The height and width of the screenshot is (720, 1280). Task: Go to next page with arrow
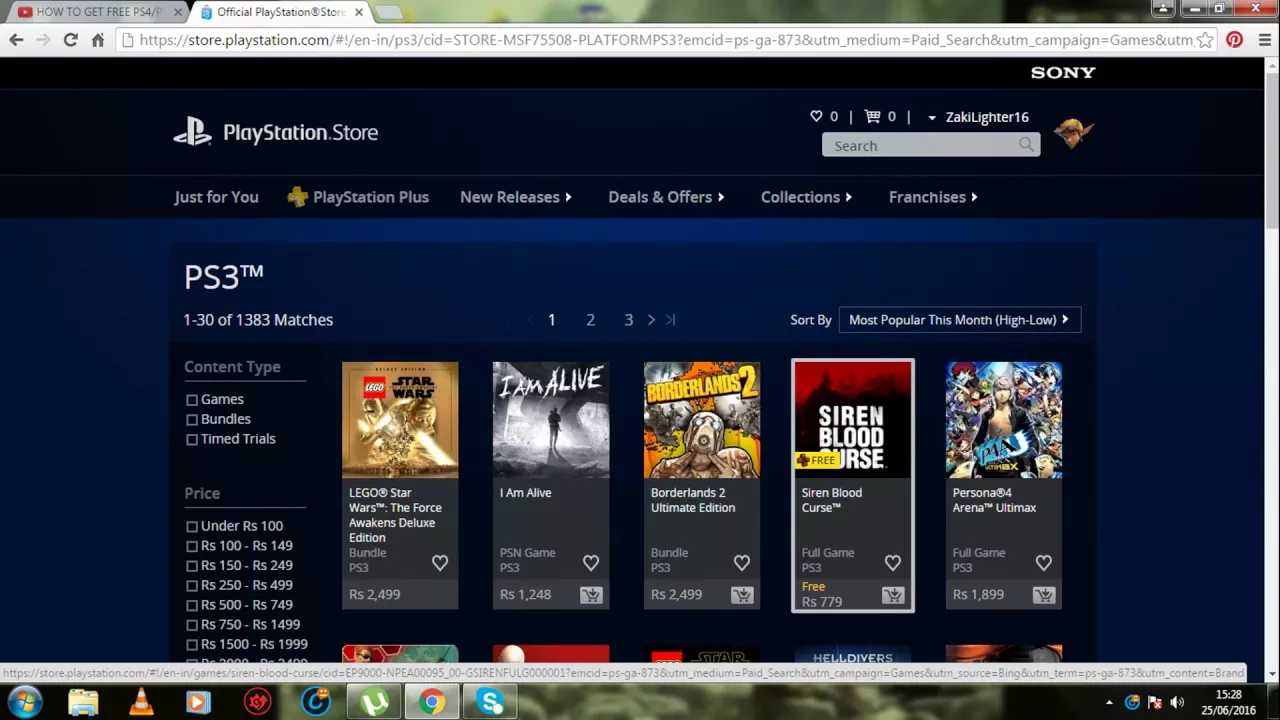[x=651, y=320]
